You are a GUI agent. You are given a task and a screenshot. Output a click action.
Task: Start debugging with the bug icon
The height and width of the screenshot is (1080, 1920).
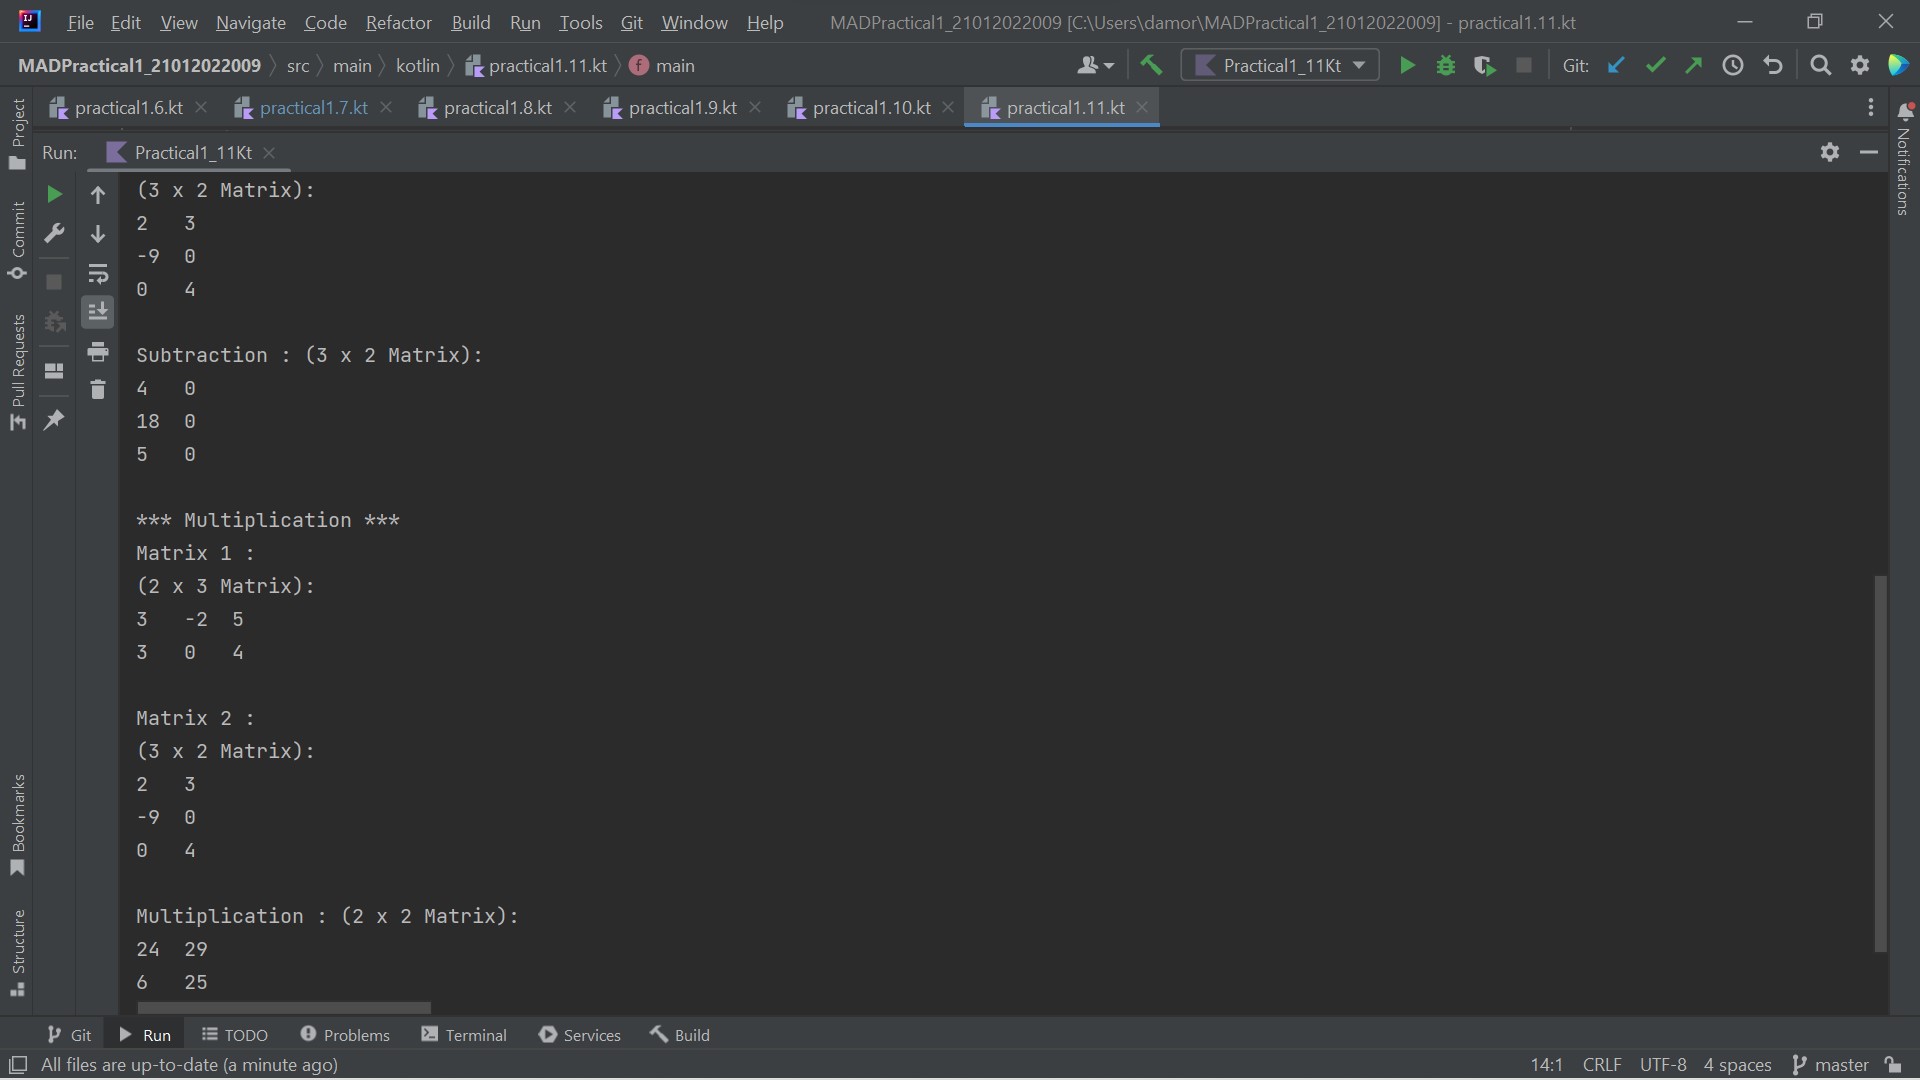click(1447, 64)
